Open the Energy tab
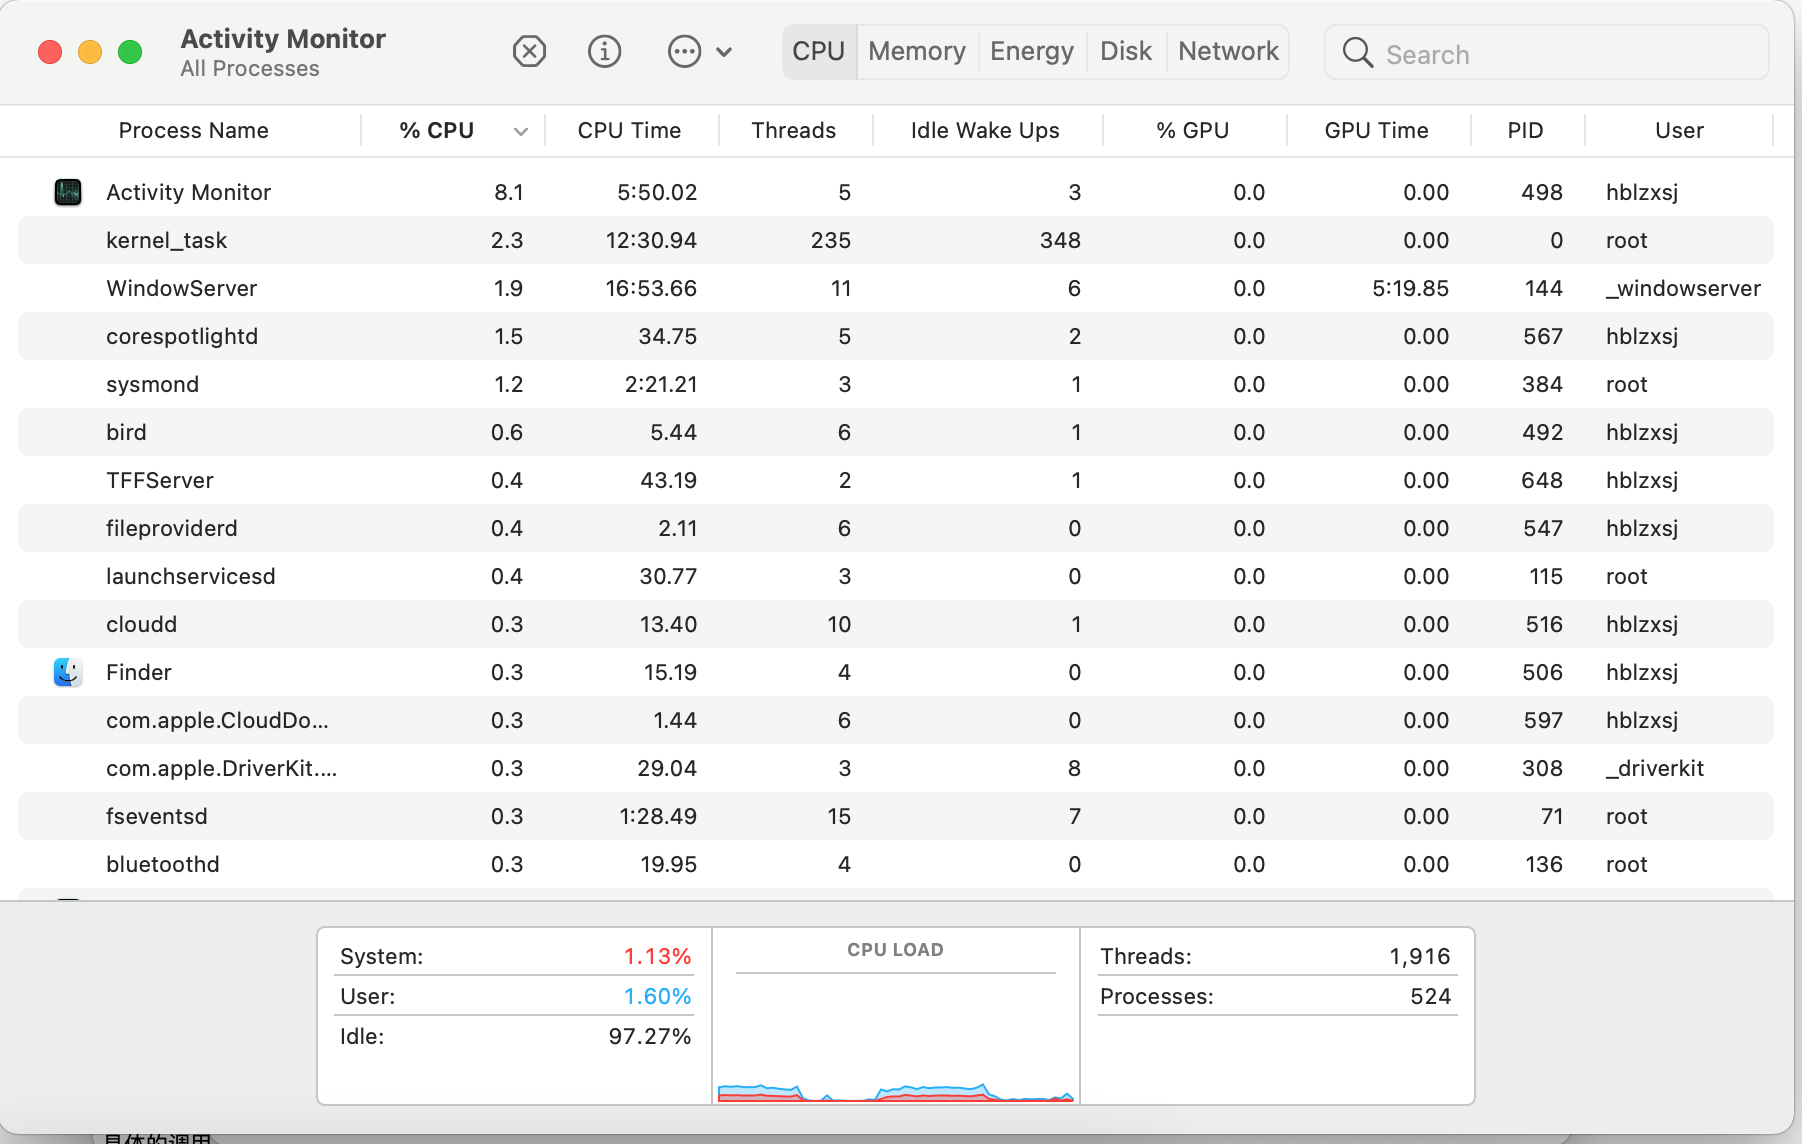This screenshot has height=1144, width=1802. click(x=1032, y=51)
